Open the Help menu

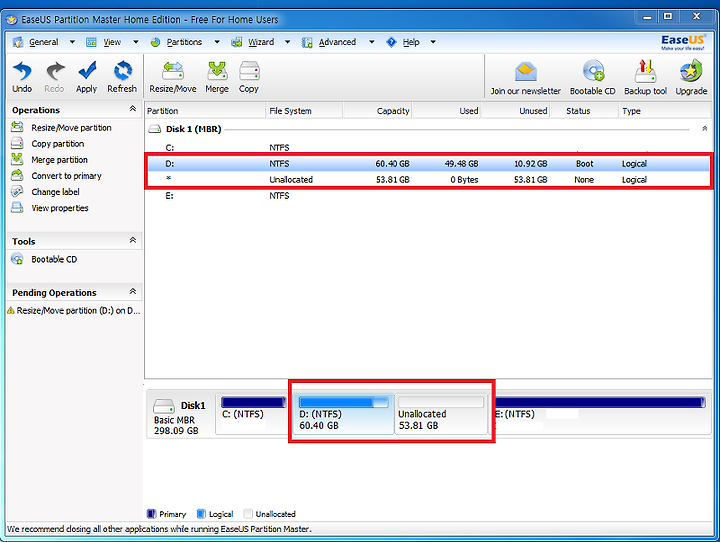coord(411,42)
